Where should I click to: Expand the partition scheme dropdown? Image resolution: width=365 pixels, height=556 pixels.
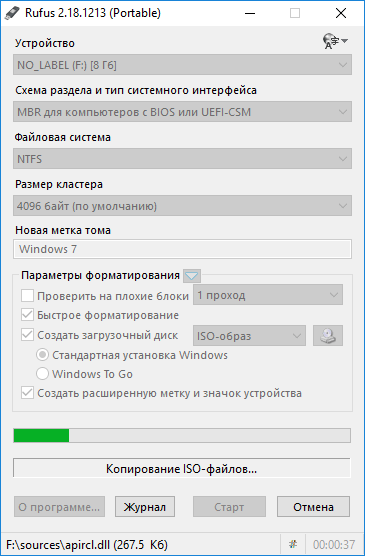[182, 112]
